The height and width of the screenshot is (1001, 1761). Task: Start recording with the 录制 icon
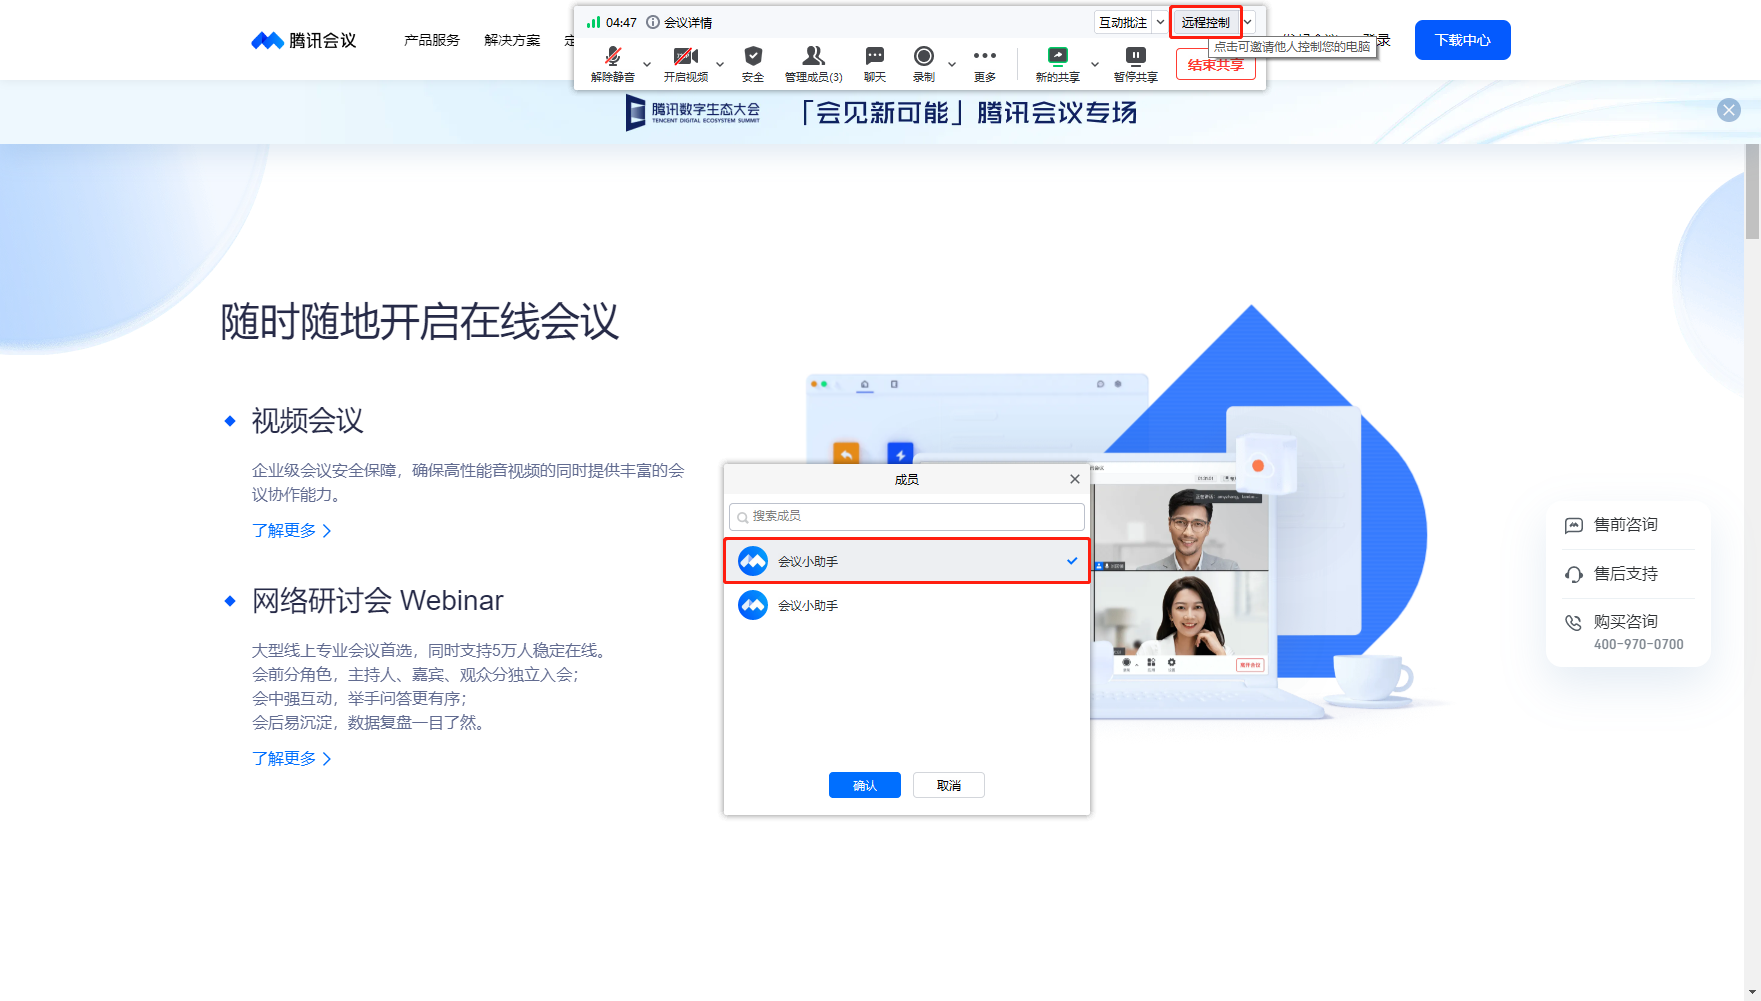tap(924, 56)
